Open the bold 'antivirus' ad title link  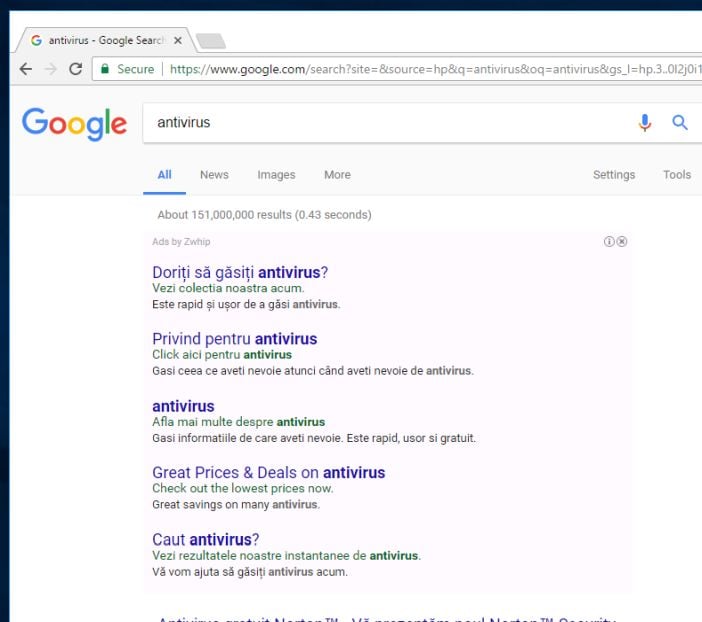point(183,406)
